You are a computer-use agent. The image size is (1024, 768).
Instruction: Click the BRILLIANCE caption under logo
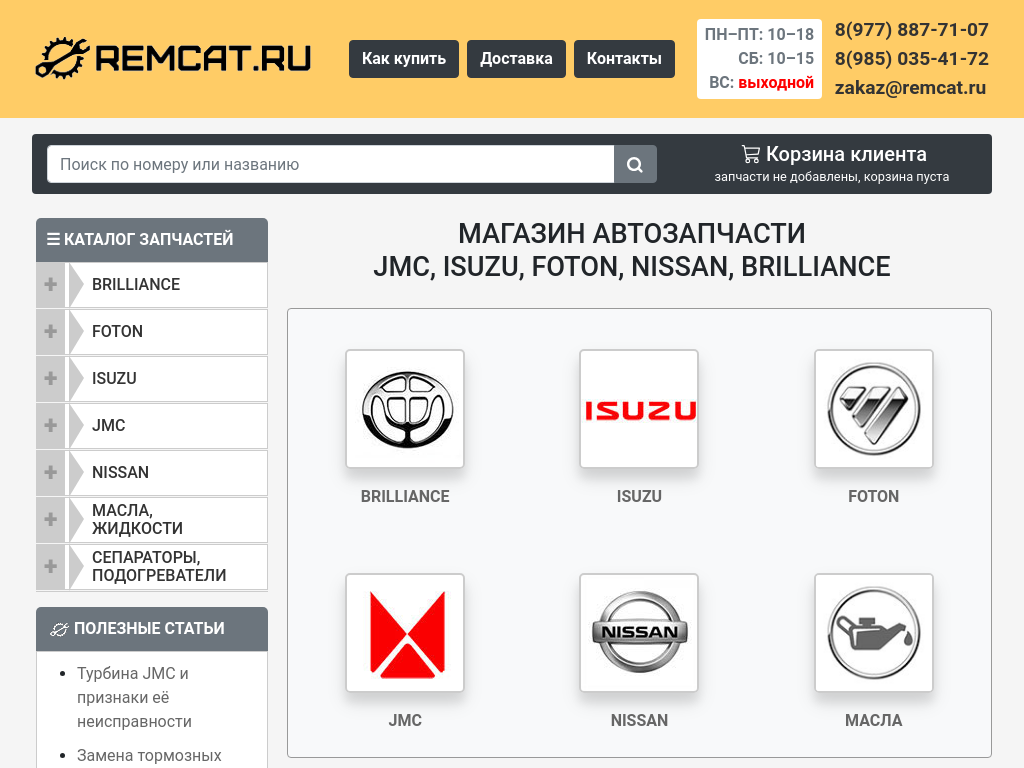pos(405,496)
